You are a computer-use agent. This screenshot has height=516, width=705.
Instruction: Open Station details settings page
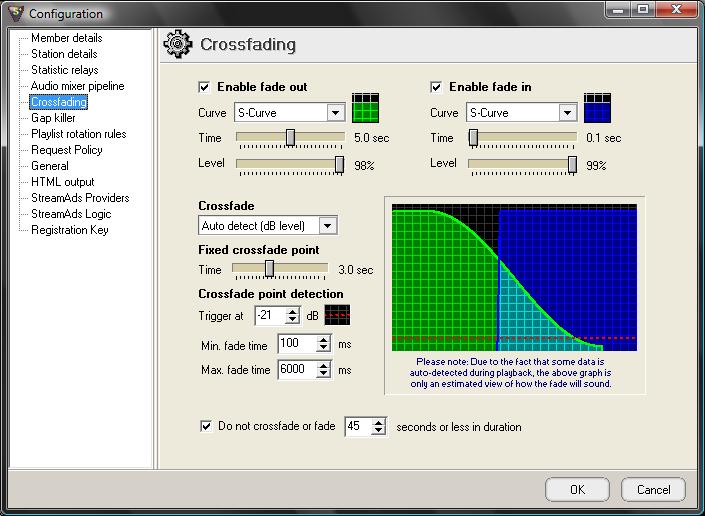(64, 54)
